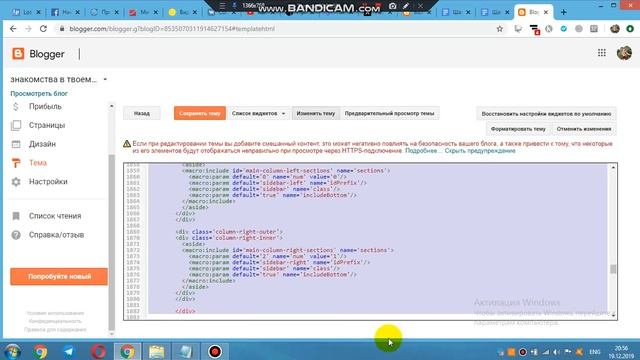Click the Bandicam pencil draw icon
640x360 pixels.
point(406,6)
